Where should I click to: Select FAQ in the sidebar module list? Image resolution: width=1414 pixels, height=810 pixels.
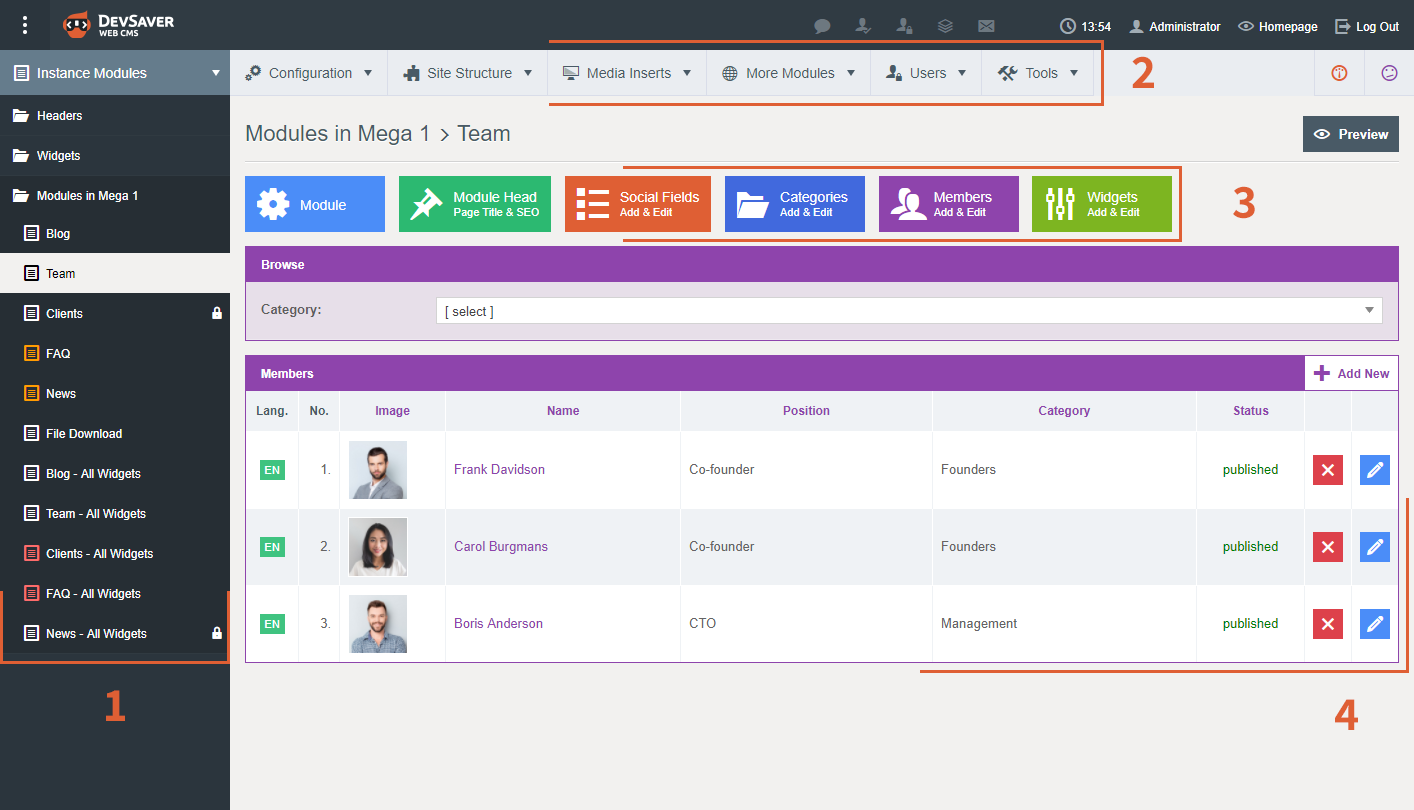(58, 354)
